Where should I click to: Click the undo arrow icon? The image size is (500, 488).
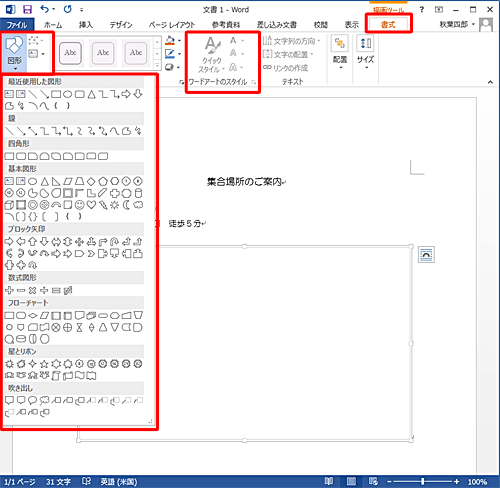[x=44, y=9]
